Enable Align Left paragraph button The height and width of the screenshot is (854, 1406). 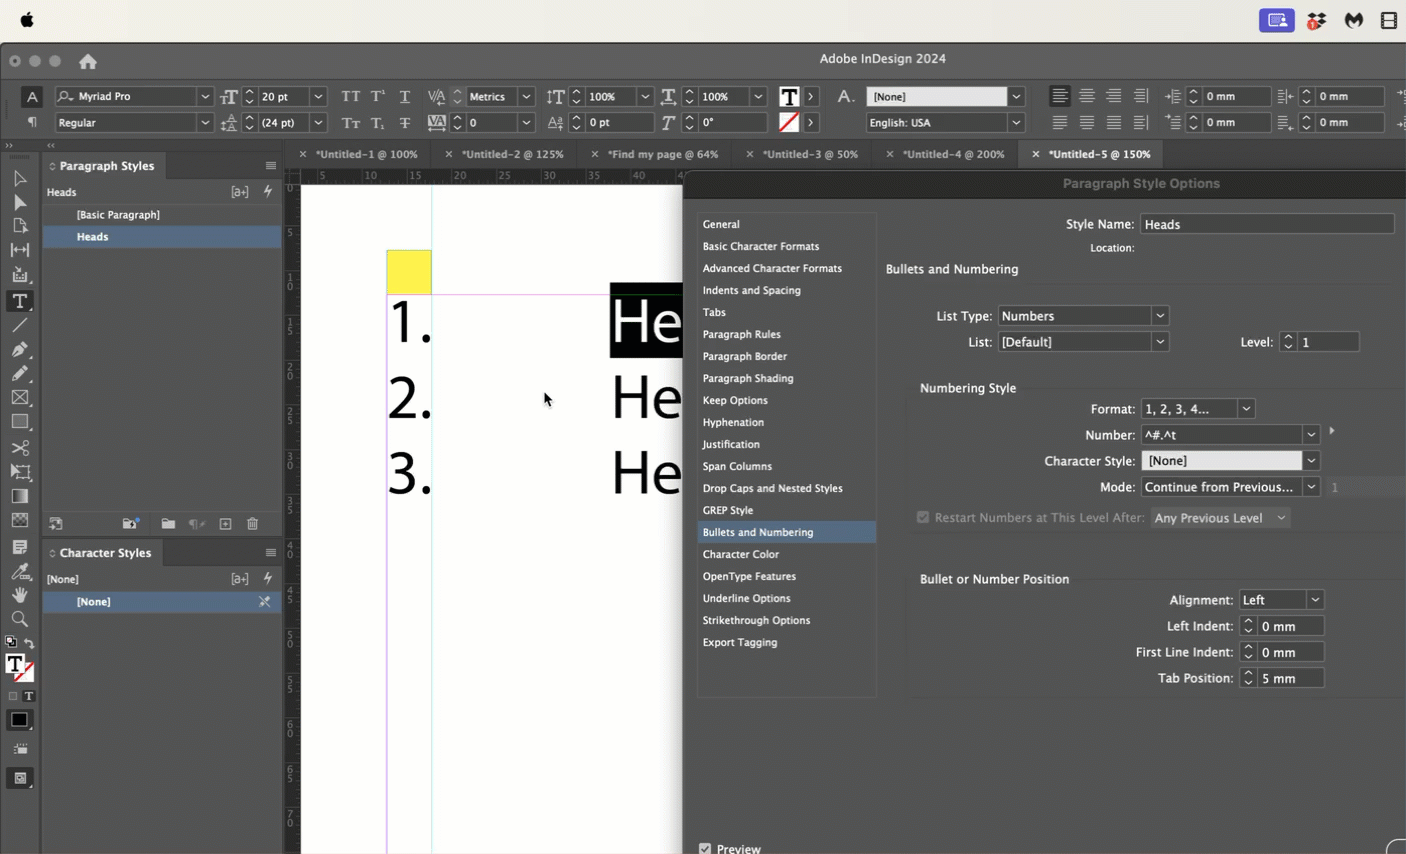[1060, 96]
